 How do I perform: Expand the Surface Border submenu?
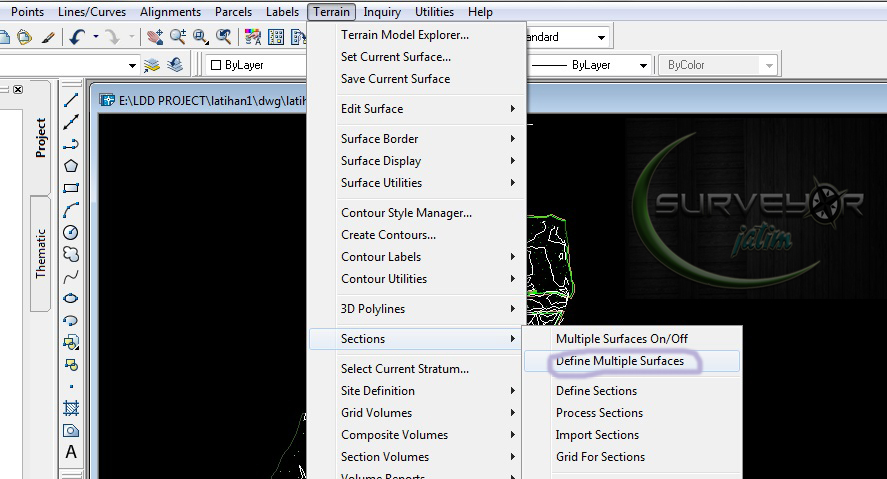click(417, 139)
